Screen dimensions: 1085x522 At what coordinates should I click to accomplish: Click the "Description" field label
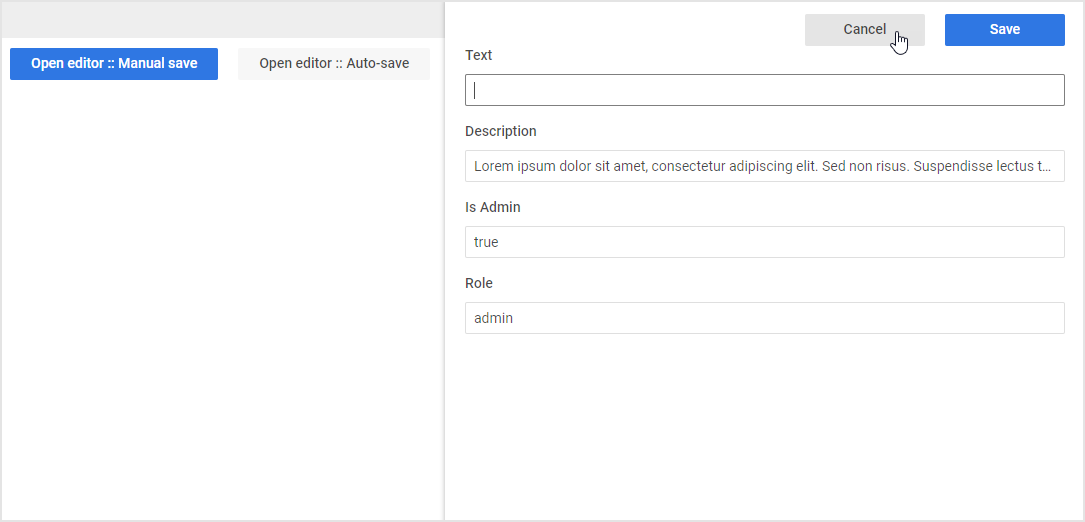(501, 131)
